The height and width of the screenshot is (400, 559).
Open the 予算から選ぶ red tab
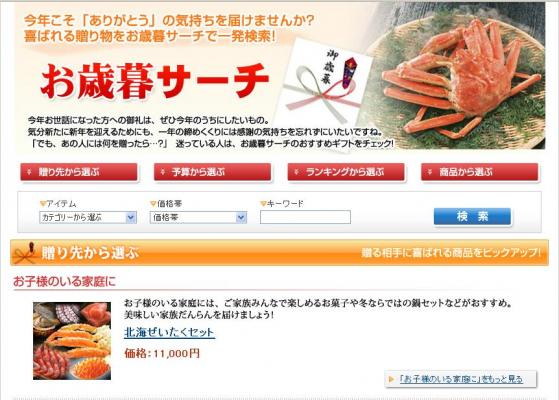pyautogui.click(x=212, y=172)
